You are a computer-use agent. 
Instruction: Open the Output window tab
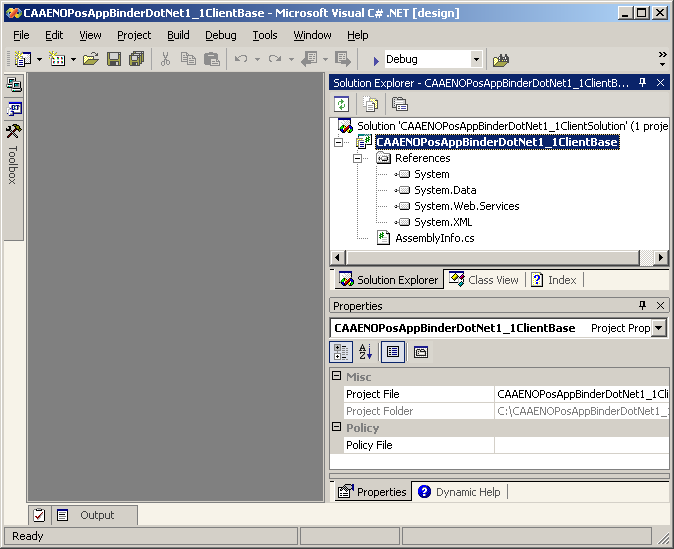tap(95, 515)
